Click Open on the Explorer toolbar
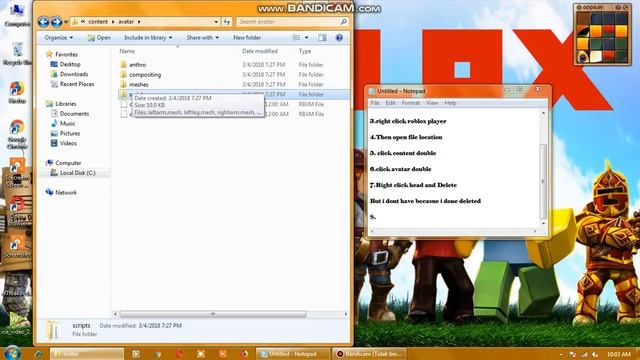 tap(99, 38)
